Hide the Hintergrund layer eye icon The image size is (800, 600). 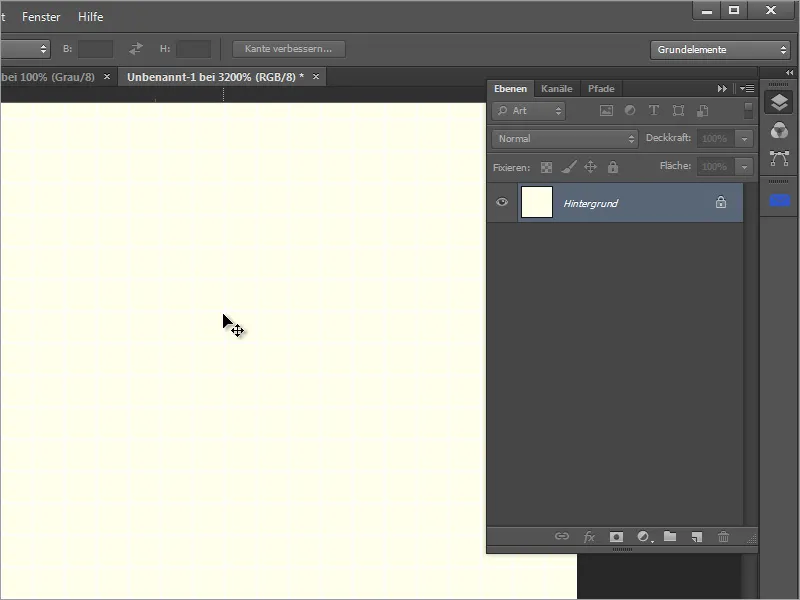point(502,202)
